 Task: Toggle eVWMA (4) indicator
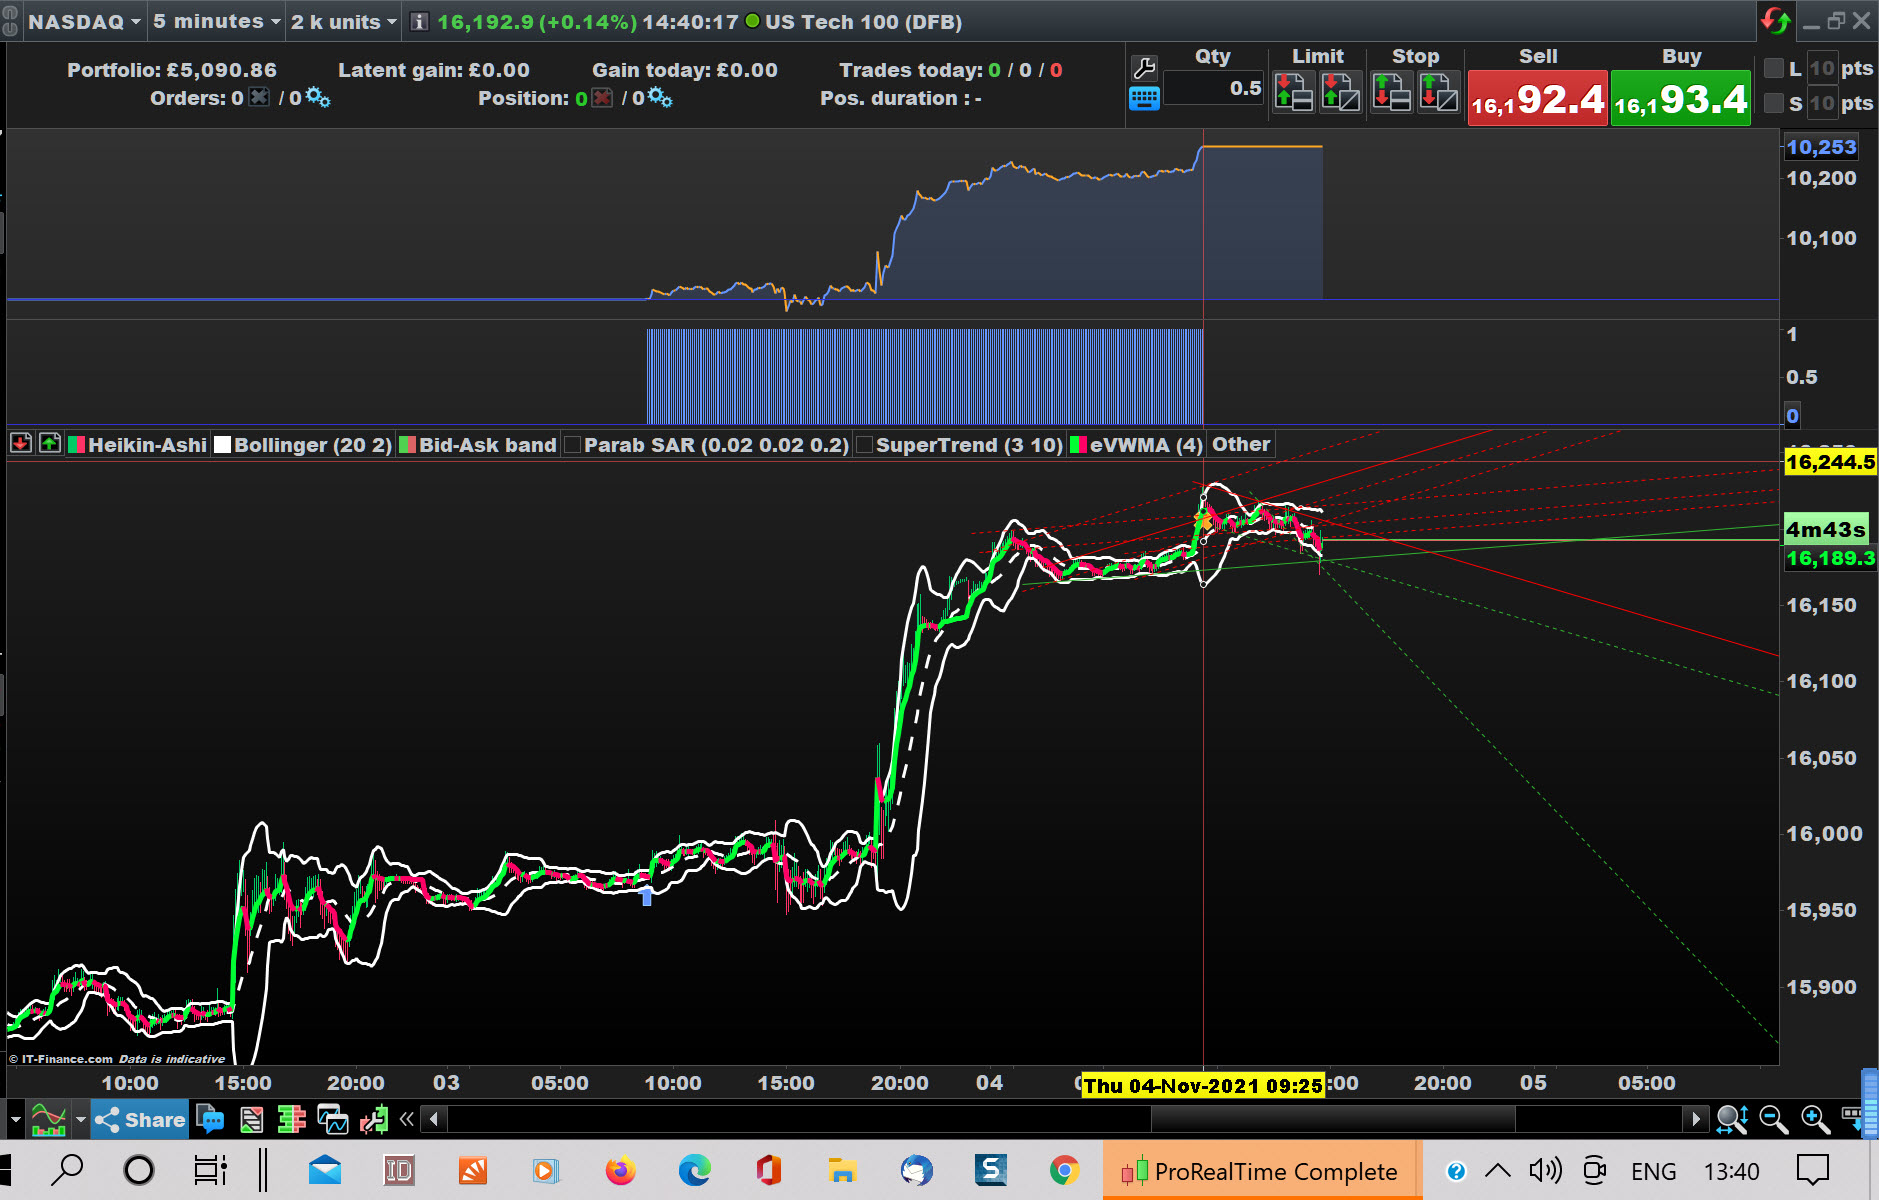1137,445
